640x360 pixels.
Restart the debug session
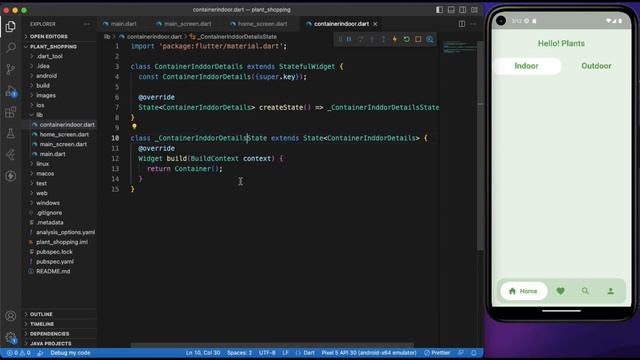(x=407, y=39)
